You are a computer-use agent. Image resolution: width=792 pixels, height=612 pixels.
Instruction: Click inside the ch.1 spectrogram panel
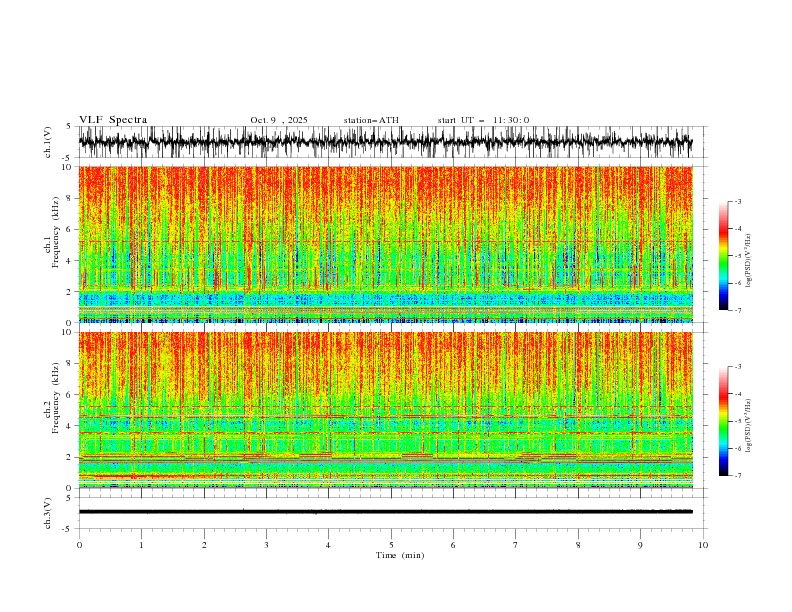385,244
